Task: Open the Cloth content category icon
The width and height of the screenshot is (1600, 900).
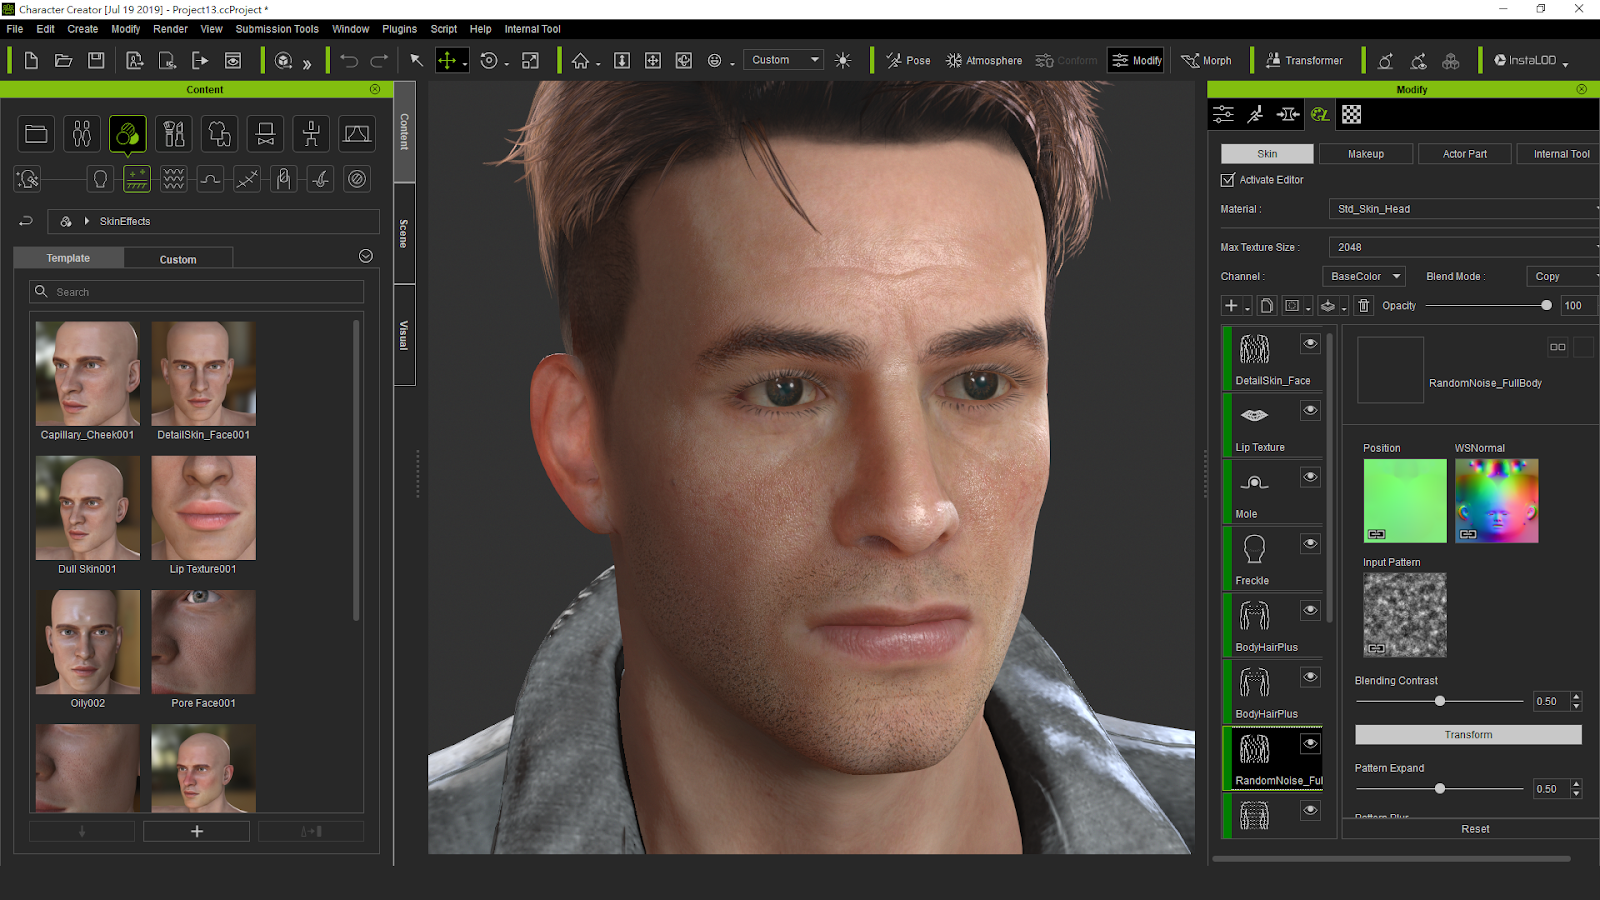Action: point(219,134)
